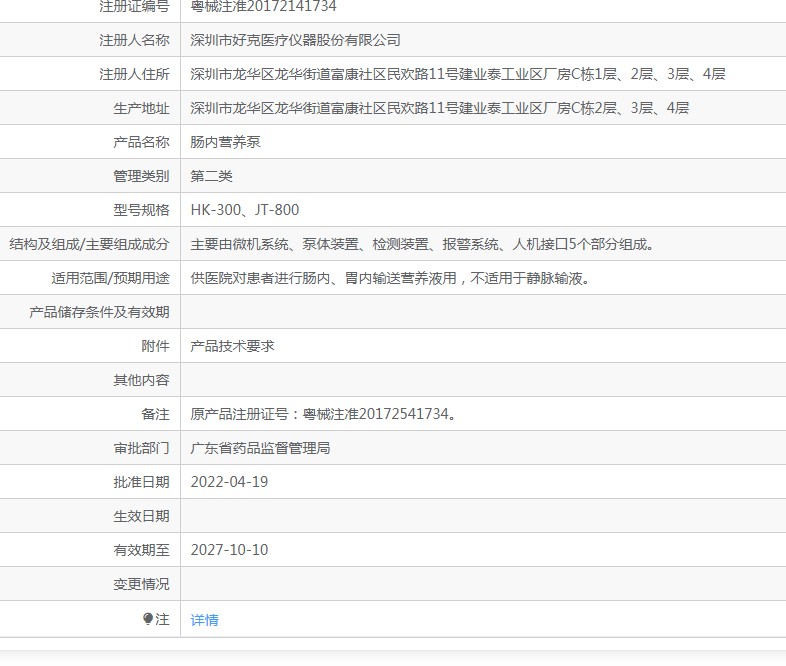This screenshot has height=666, width=786.
Task: Click intended use text starting 供医院对患者
Action: (390, 278)
